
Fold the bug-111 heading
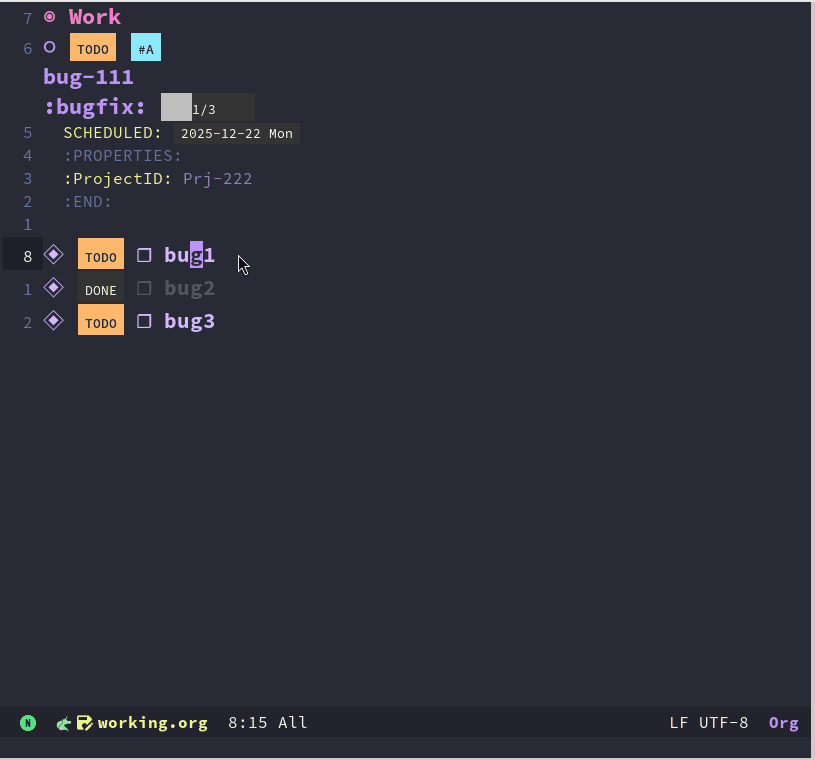point(88,77)
